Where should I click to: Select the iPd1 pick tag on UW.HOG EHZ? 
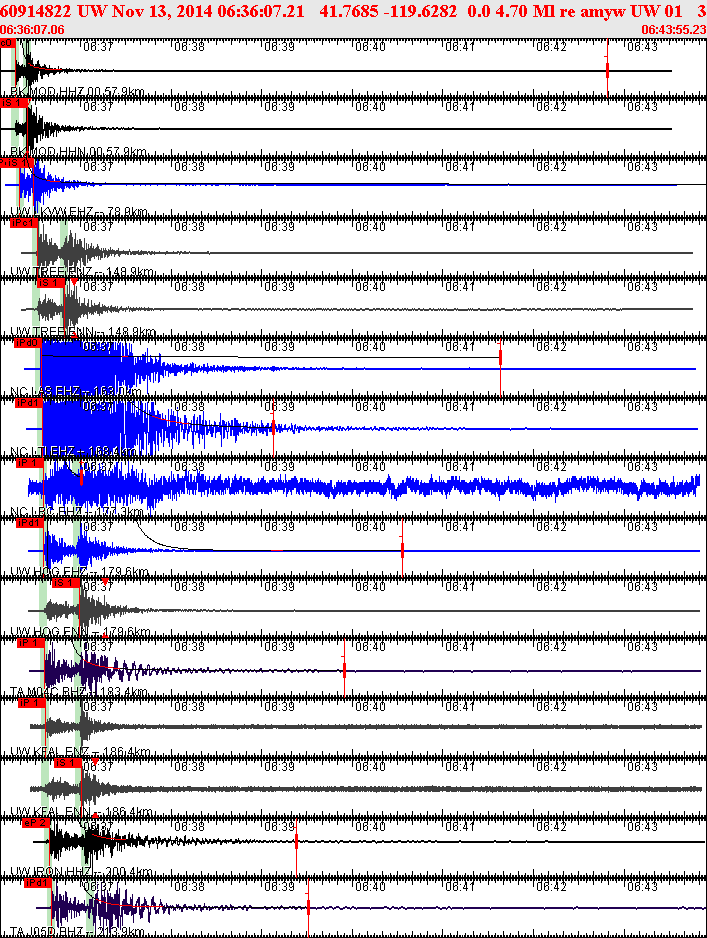coord(31,523)
